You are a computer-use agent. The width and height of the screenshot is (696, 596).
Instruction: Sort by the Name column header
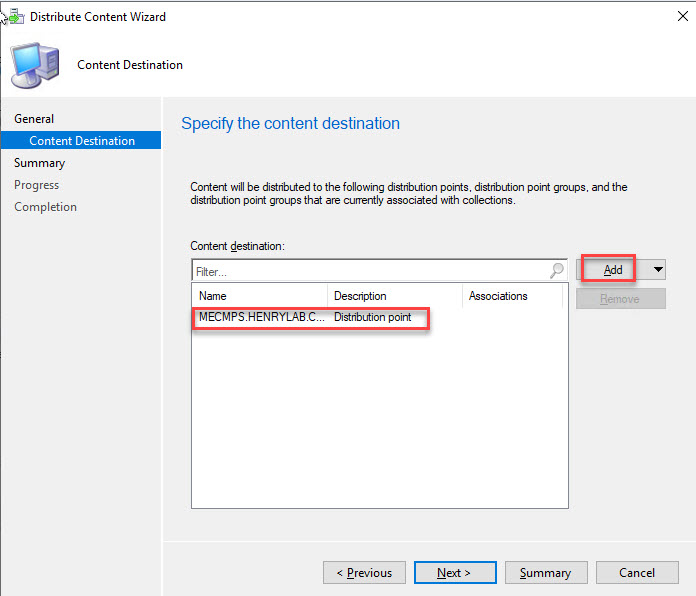(x=259, y=296)
